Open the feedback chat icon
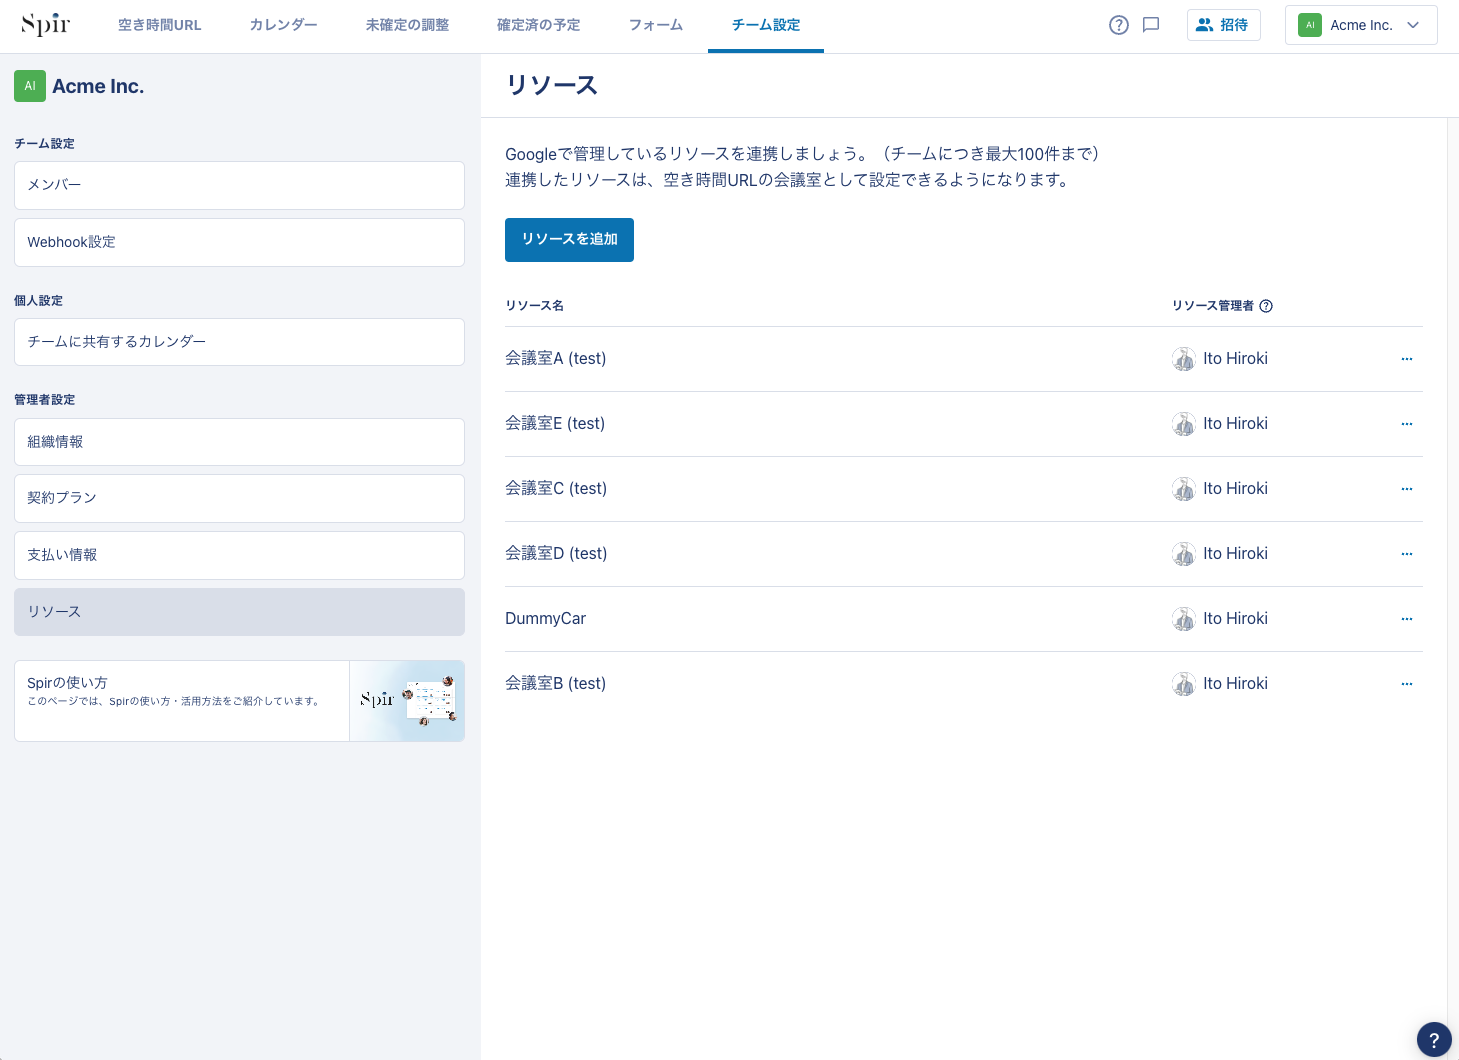1459x1060 pixels. click(1151, 25)
